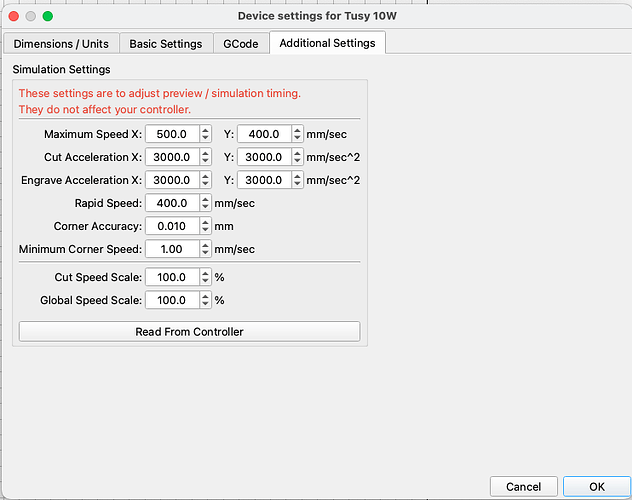Increase Cut Acceleration X using stepper up

coord(205,153)
